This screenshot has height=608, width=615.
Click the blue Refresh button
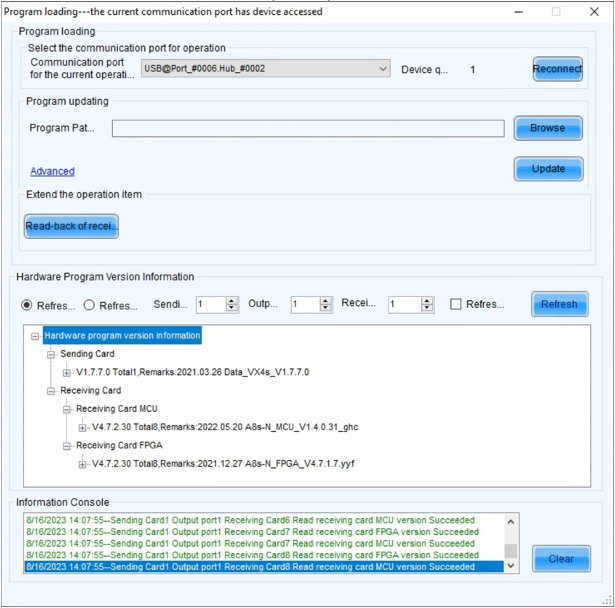pos(558,305)
